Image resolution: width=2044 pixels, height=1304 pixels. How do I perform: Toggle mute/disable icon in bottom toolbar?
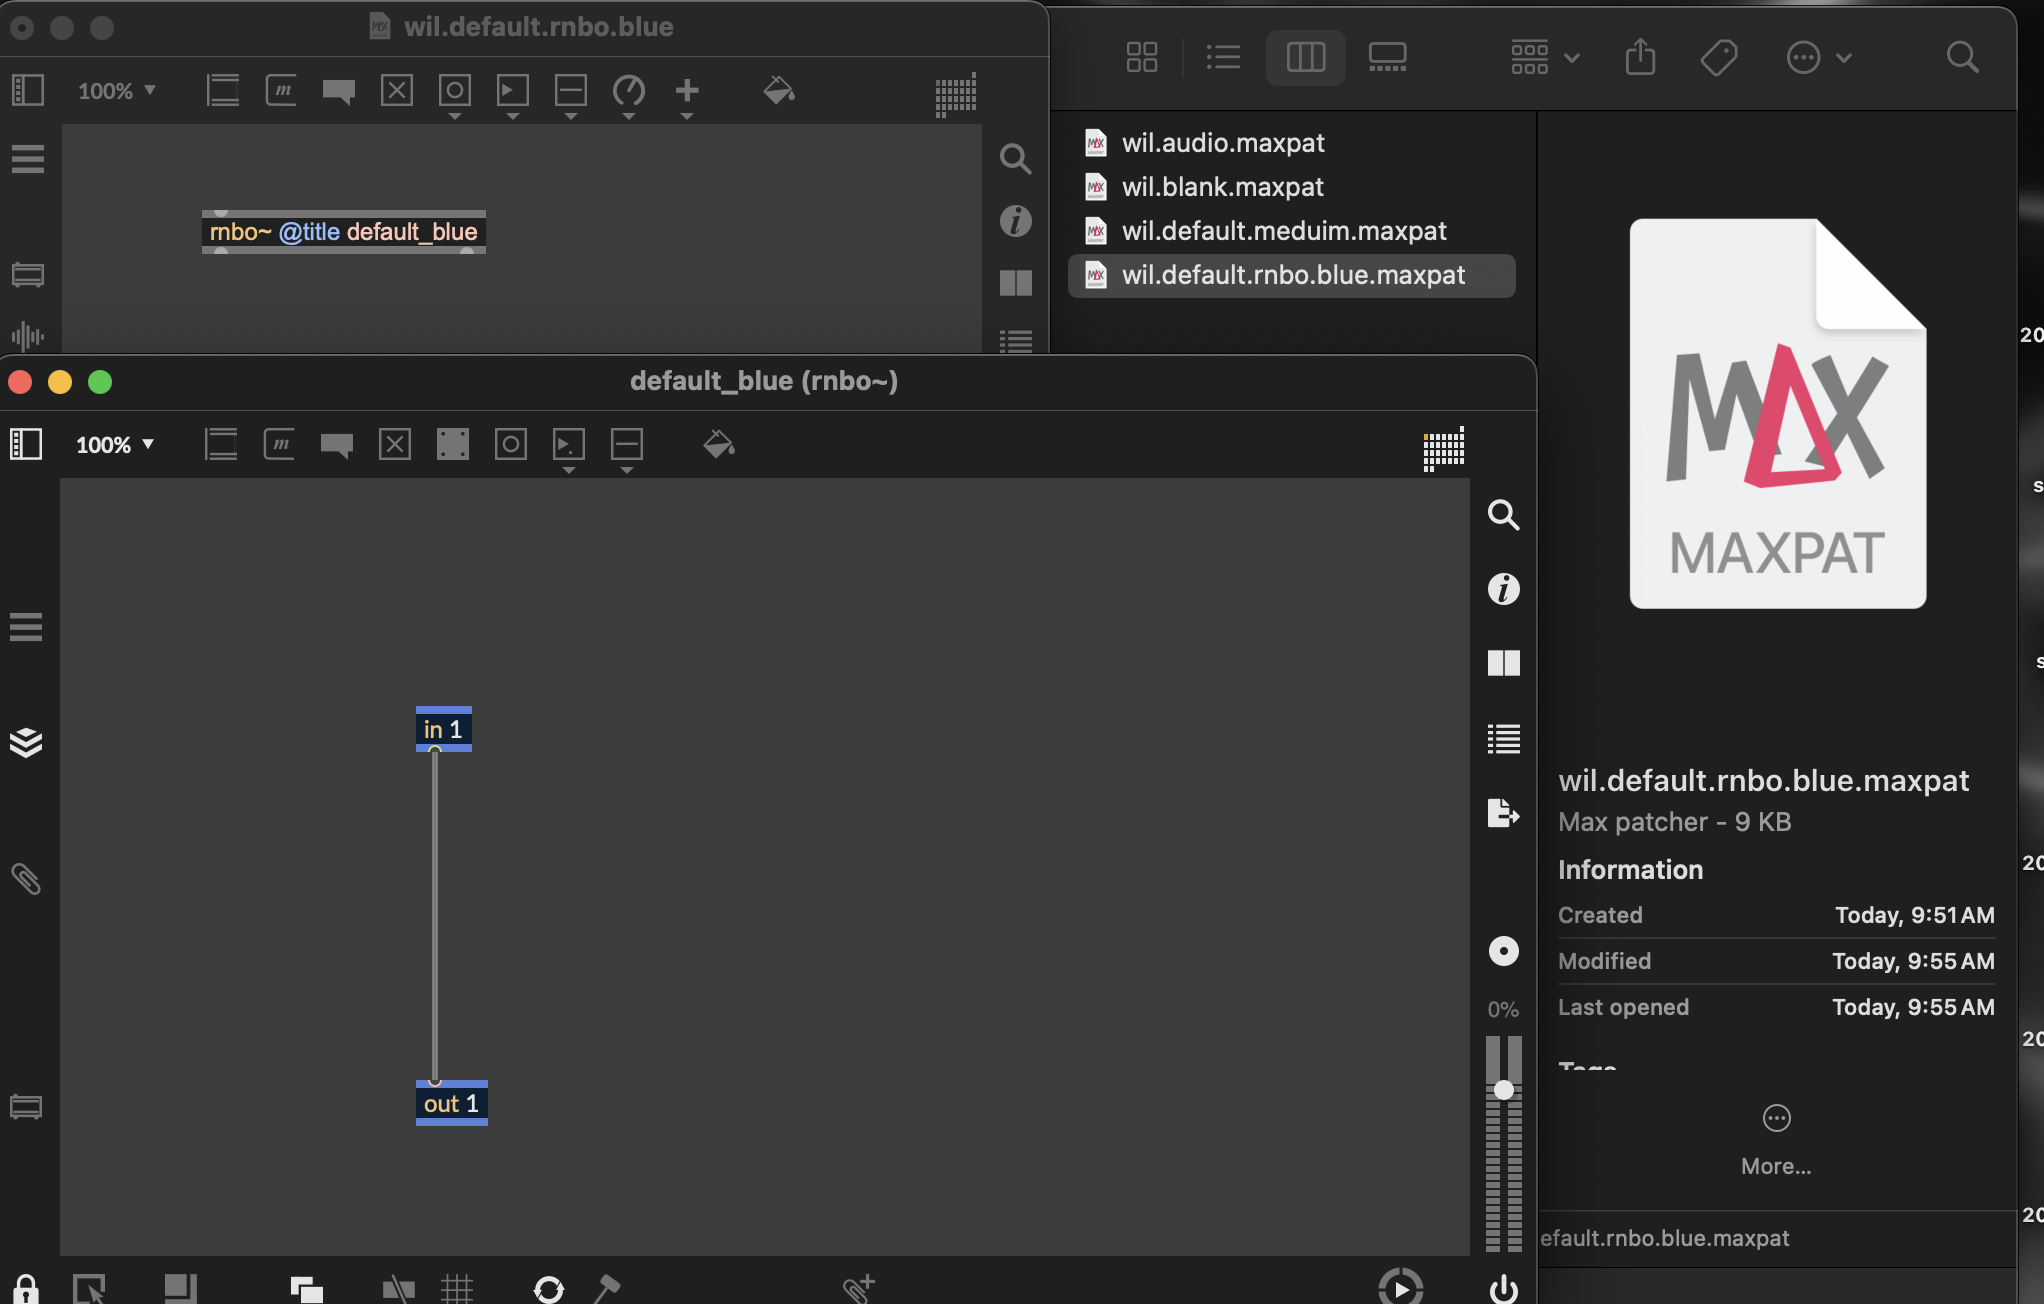click(398, 1289)
